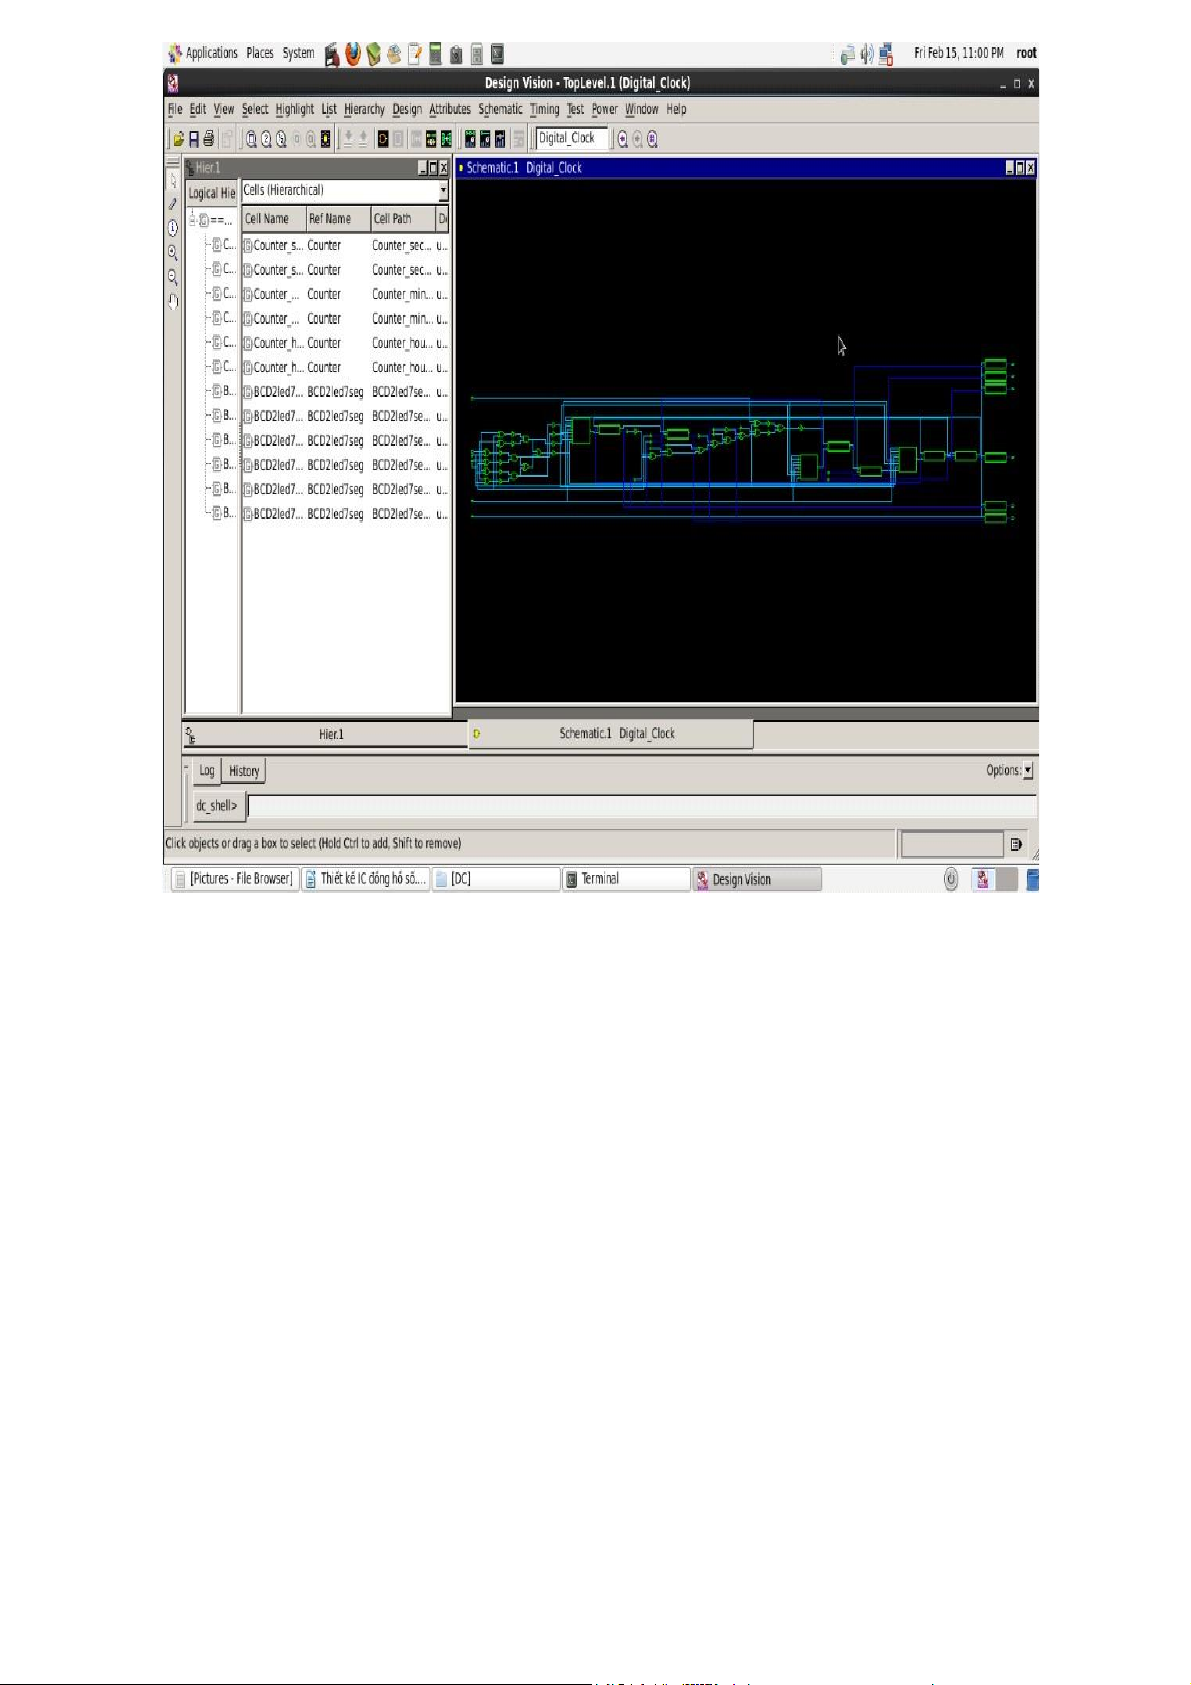Select first Counter_s cell row in list
The image size is (1191, 1685).
[x=277, y=246]
